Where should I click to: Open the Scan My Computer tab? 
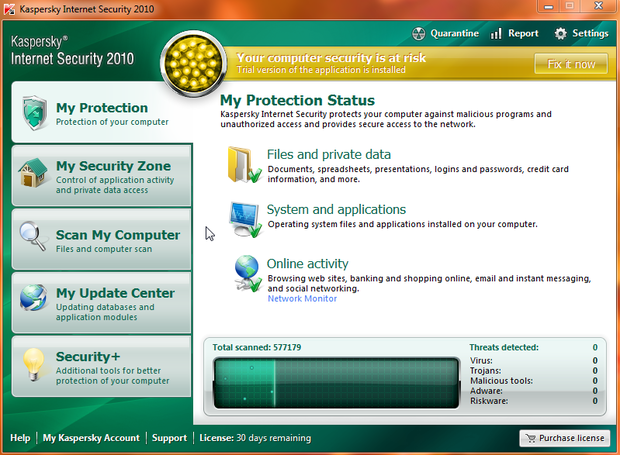pos(102,240)
